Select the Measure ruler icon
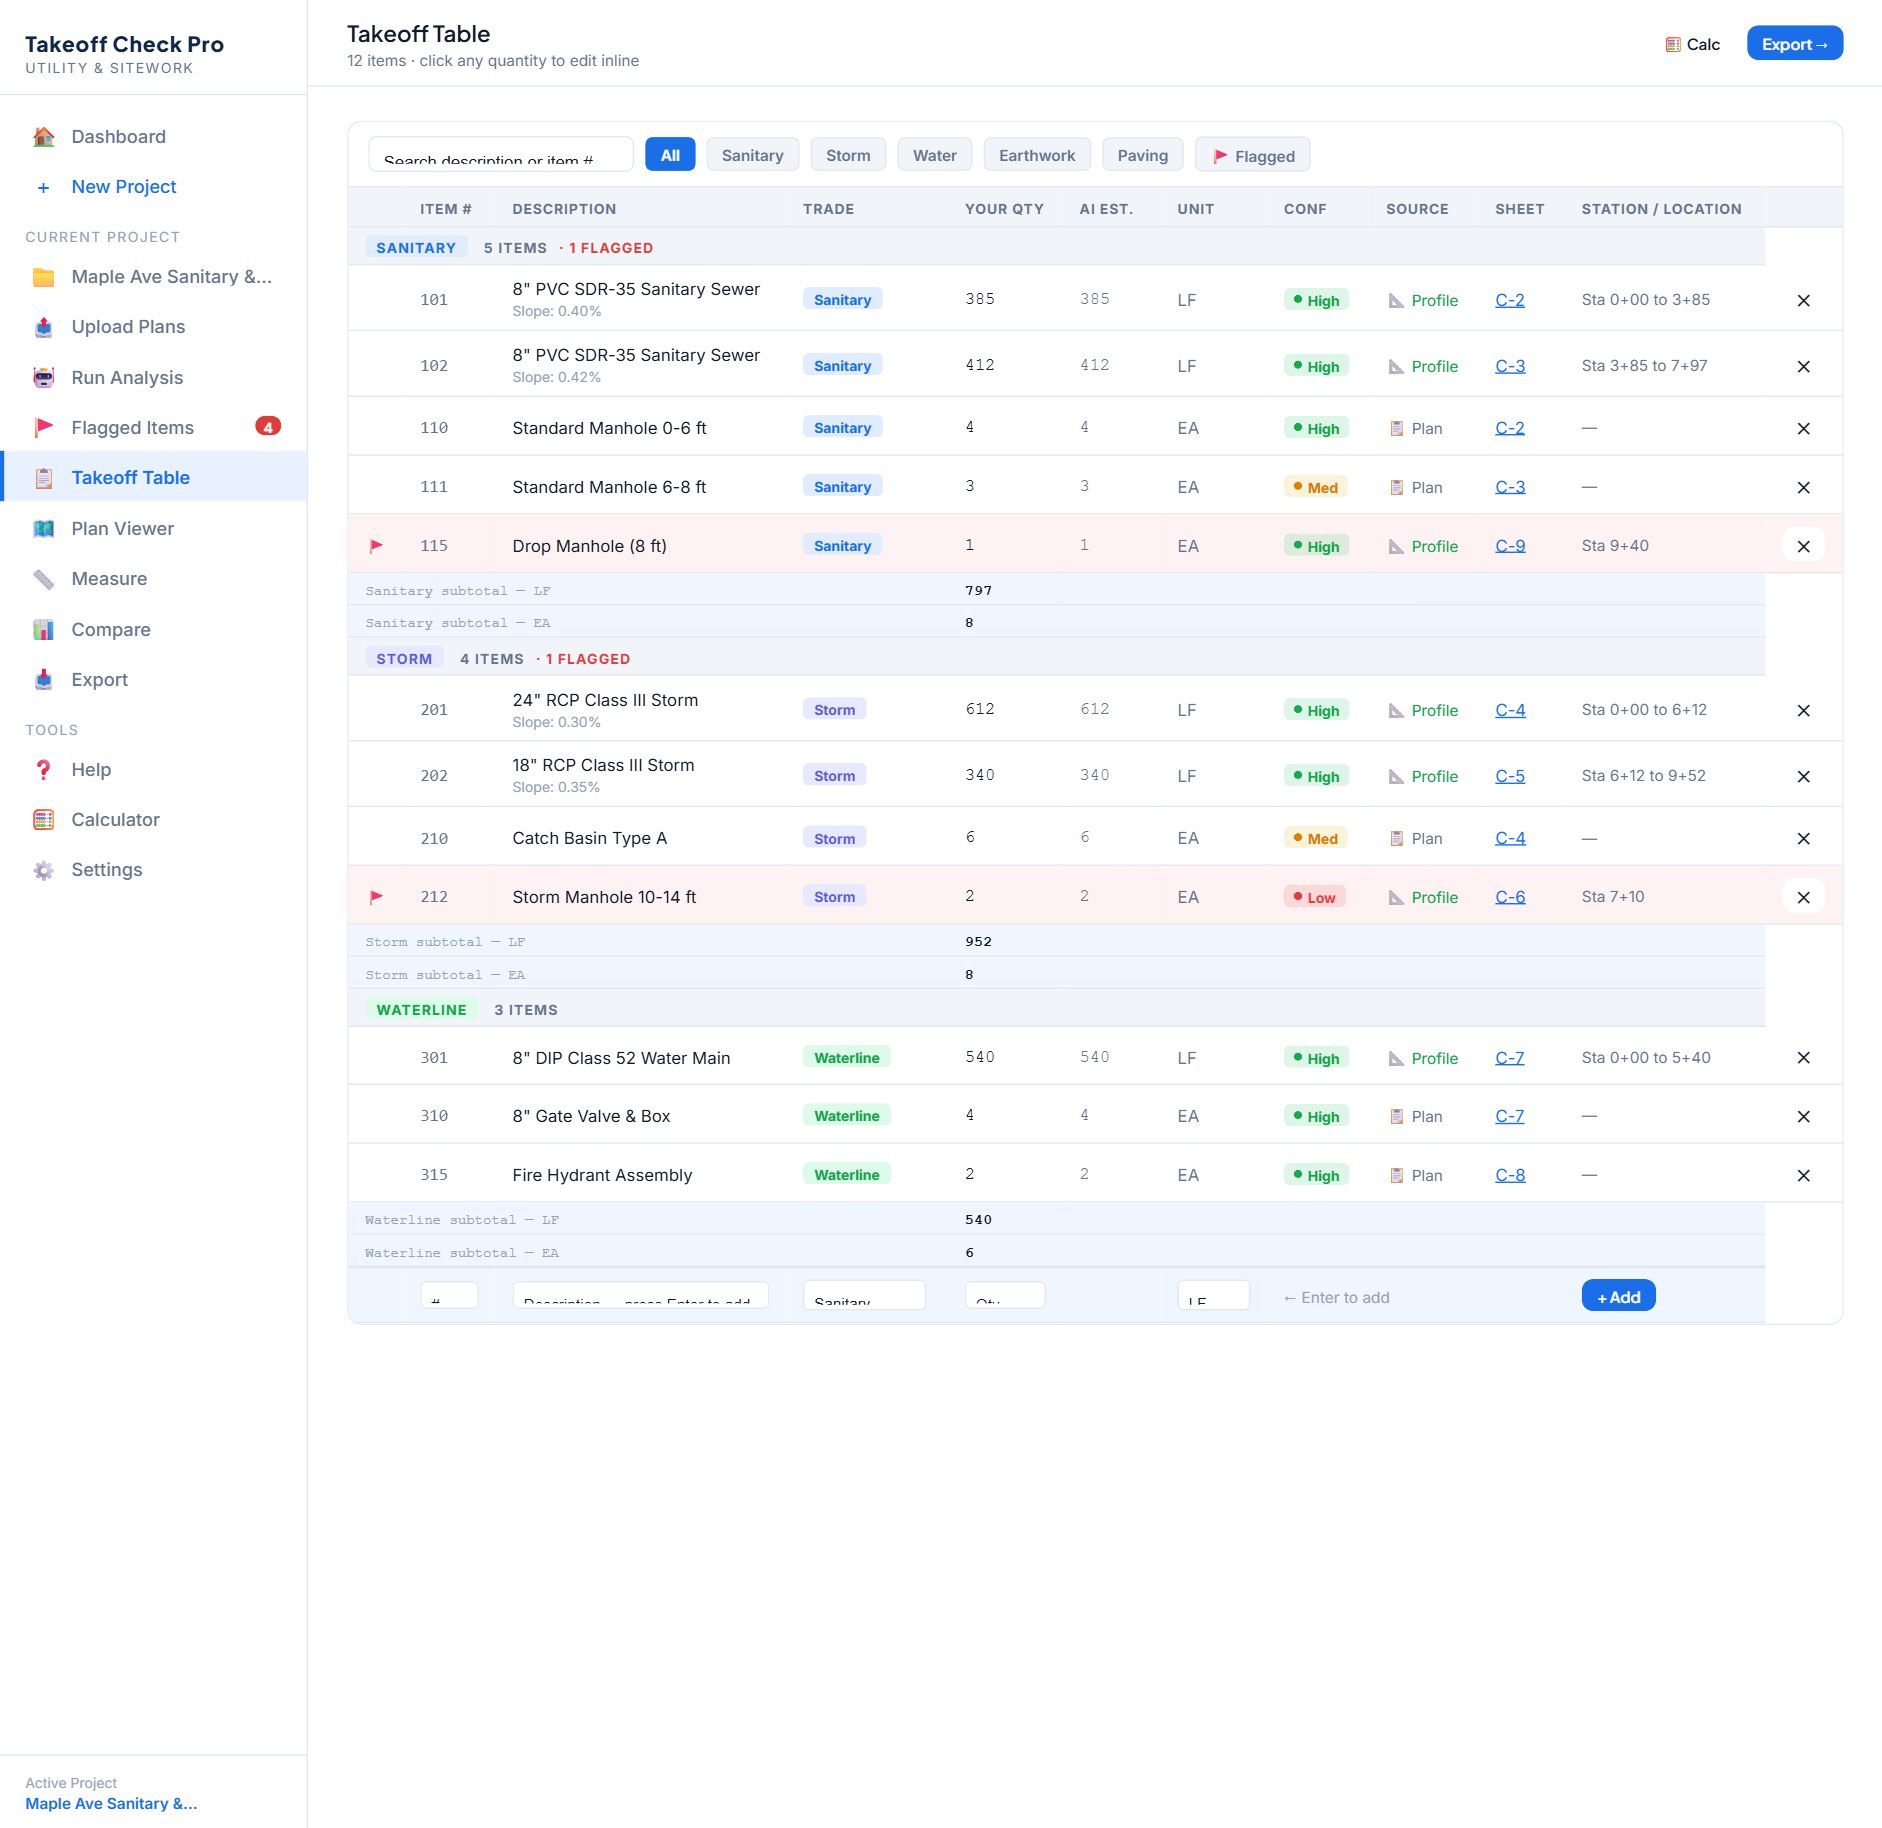This screenshot has width=1882, height=1828. 43,579
